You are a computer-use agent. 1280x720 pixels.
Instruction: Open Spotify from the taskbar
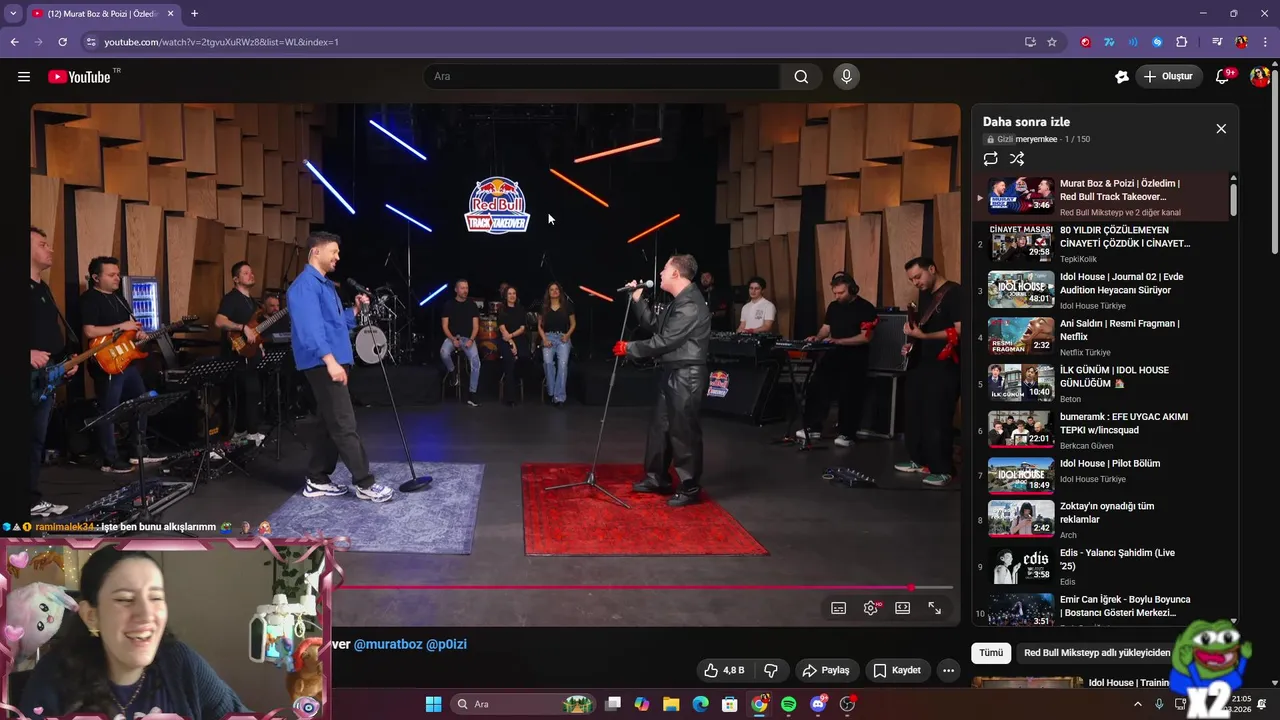pos(788,704)
